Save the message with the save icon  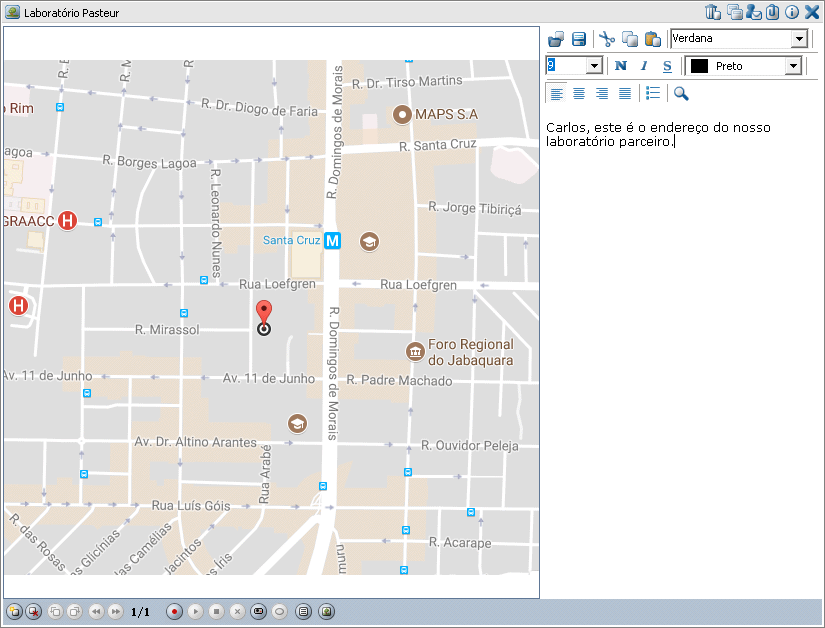click(x=581, y=39)
